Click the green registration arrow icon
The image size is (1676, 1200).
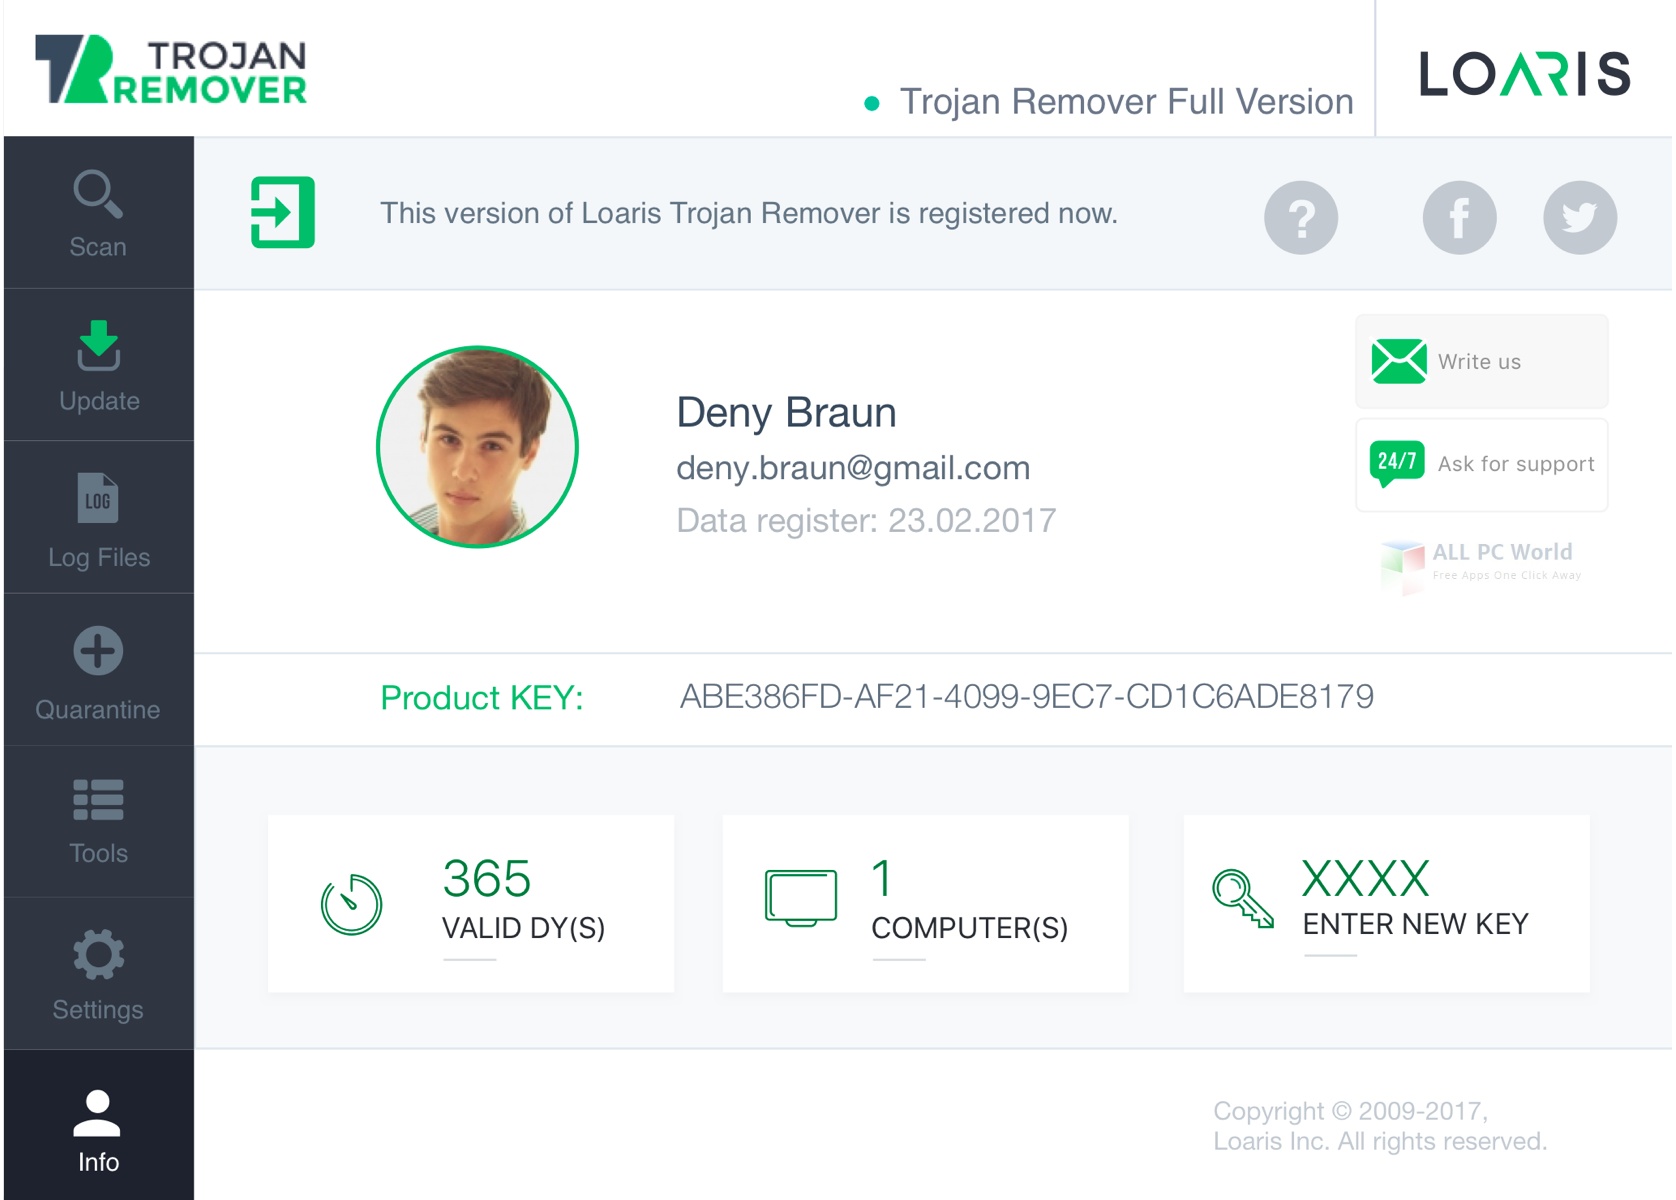point(283,212)
